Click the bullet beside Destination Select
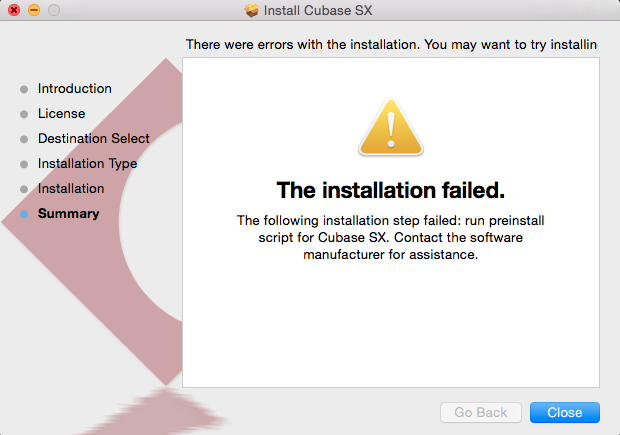The width and height of the screenshot is (620, 435). click(x=24, y=139)
